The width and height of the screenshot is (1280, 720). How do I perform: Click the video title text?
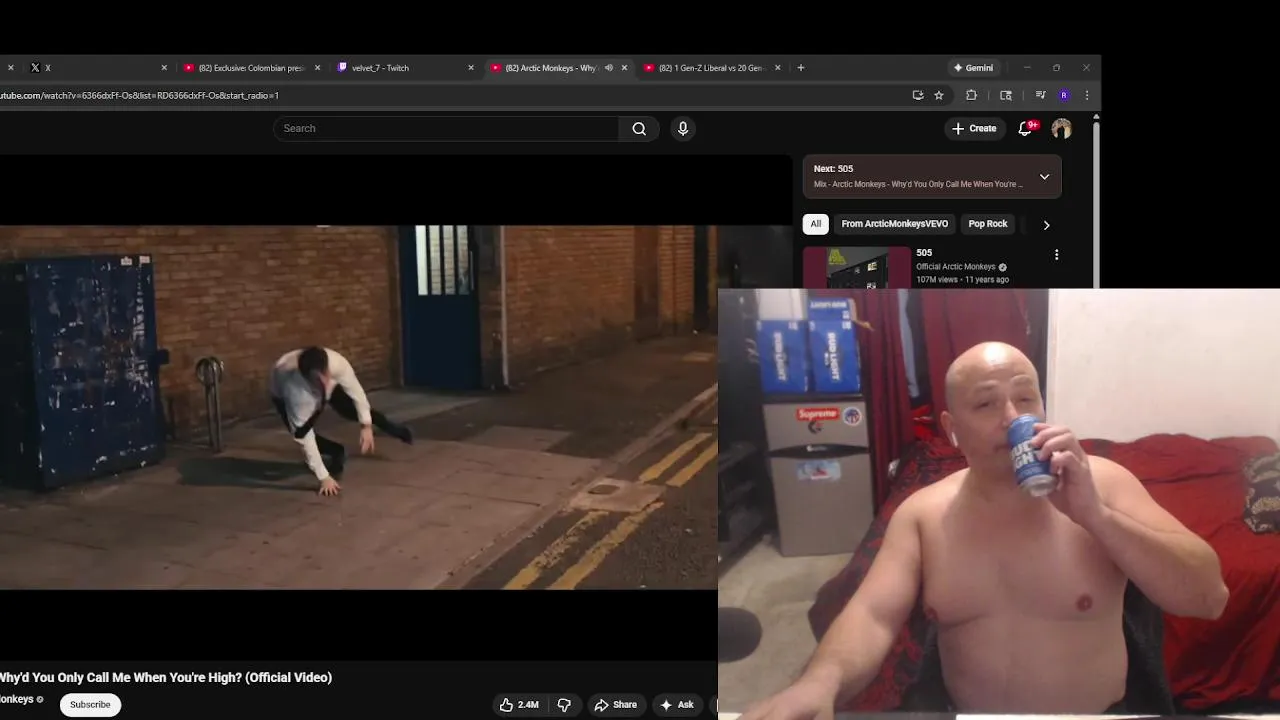(x=166, y=677)
